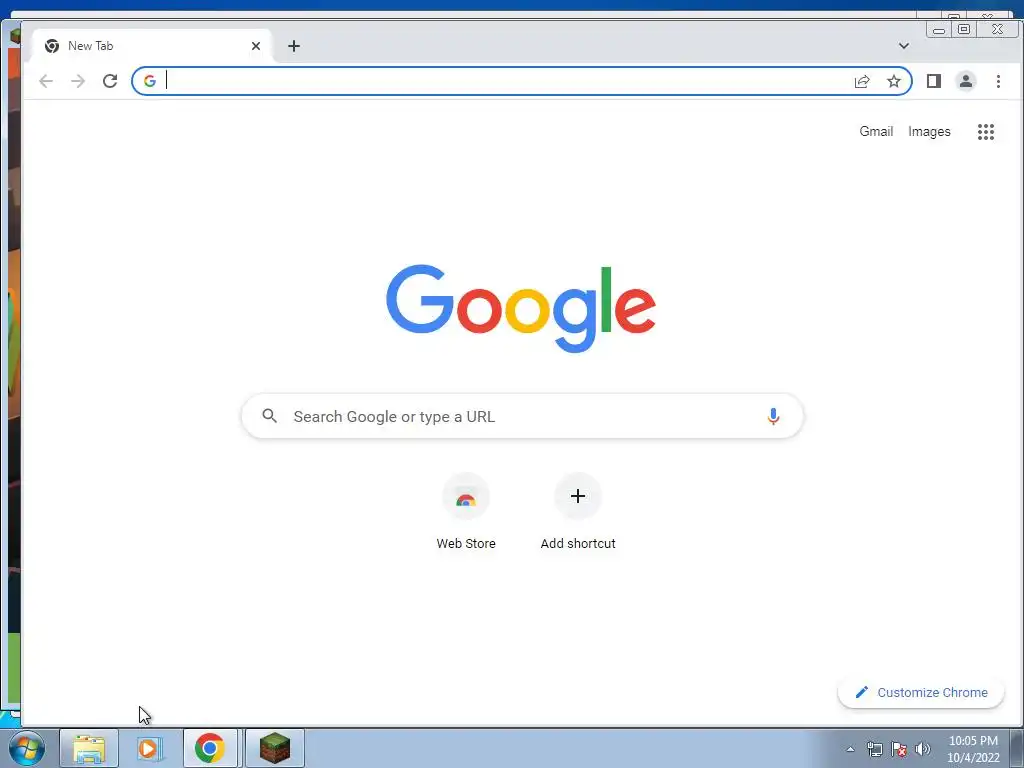Image resolution: width=1024 pixels, height=768 pixels.
Task: Open the Google apps grid
Action: [x=985, y=132]
